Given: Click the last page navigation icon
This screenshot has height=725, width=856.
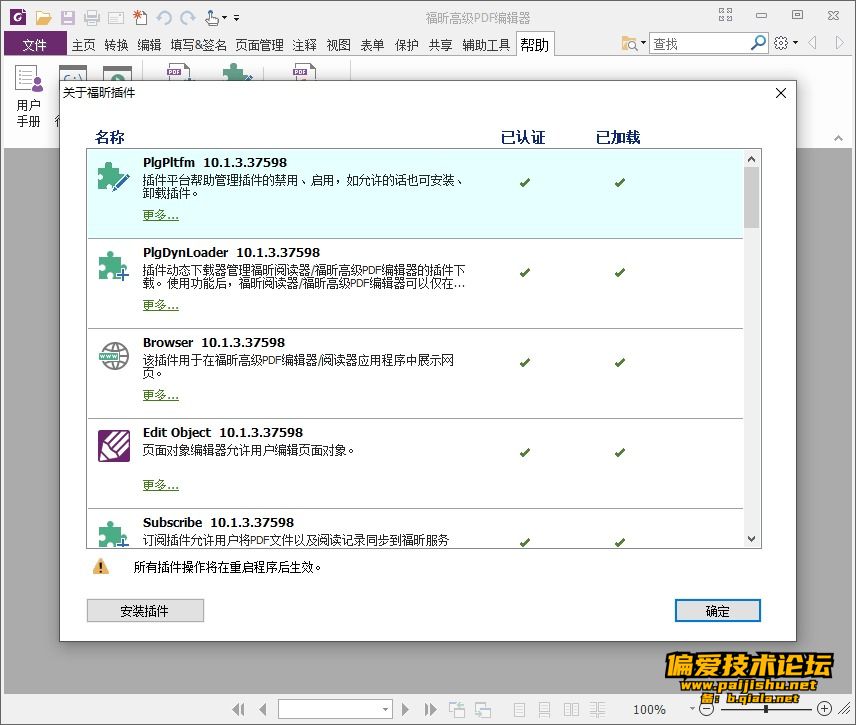Looking at the screenshot, I should coord(431,709).
